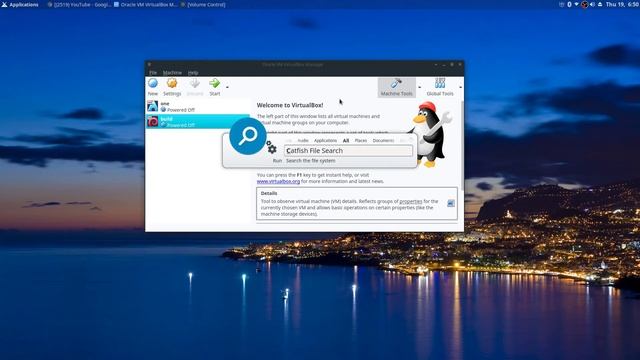Switch to the Oracle VM VirtualBox taskbar entry
640x360 pixels.
point(145,4)
